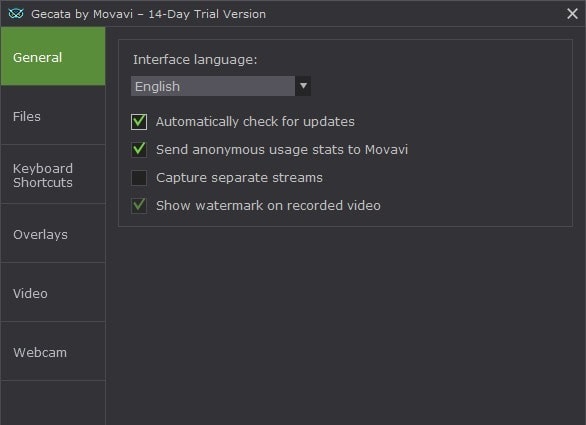Open the Webcam tab

(x=53, y=352)
